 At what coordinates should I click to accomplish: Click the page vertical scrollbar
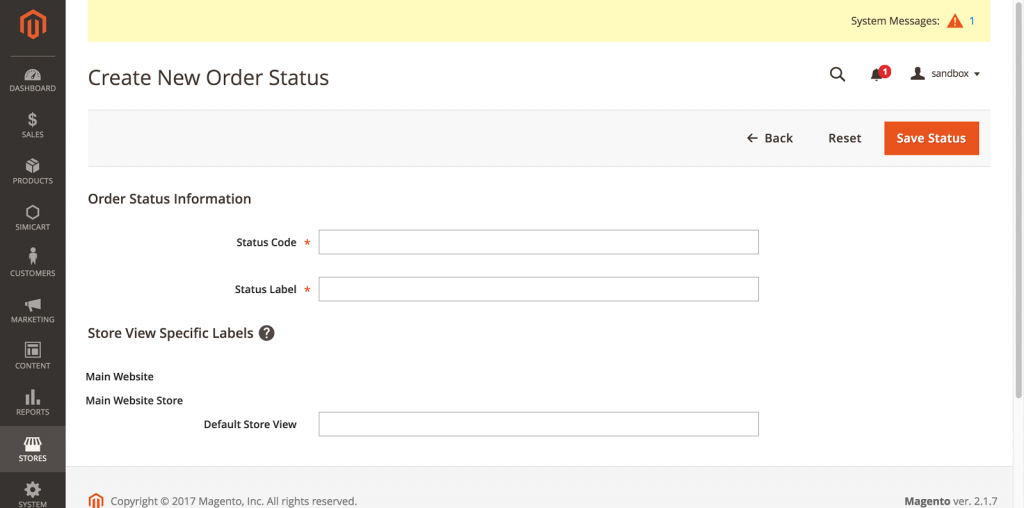tap(1019, 198)
